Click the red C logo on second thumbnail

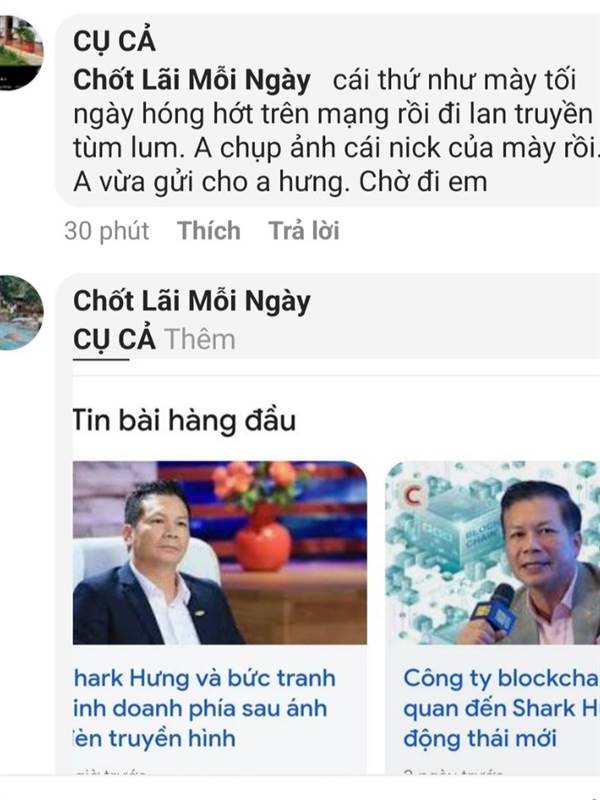tap(413, 494)
